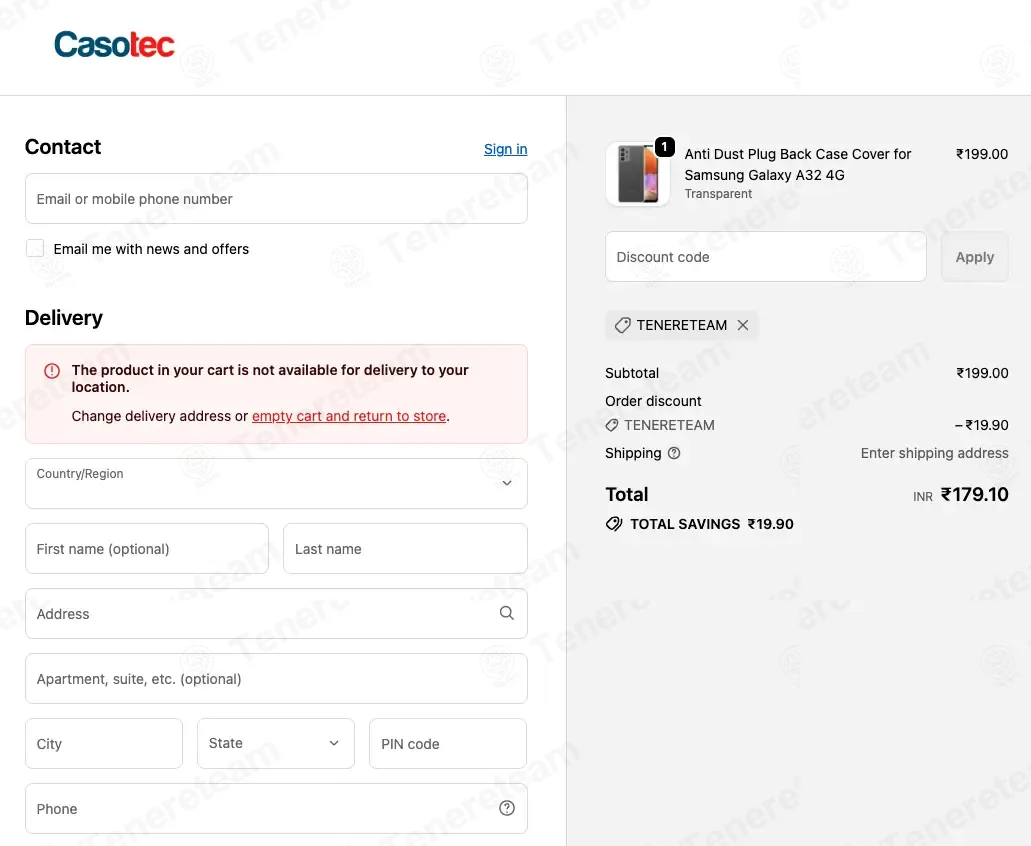
Task: Click the phone field help icon
Action: 507,808
